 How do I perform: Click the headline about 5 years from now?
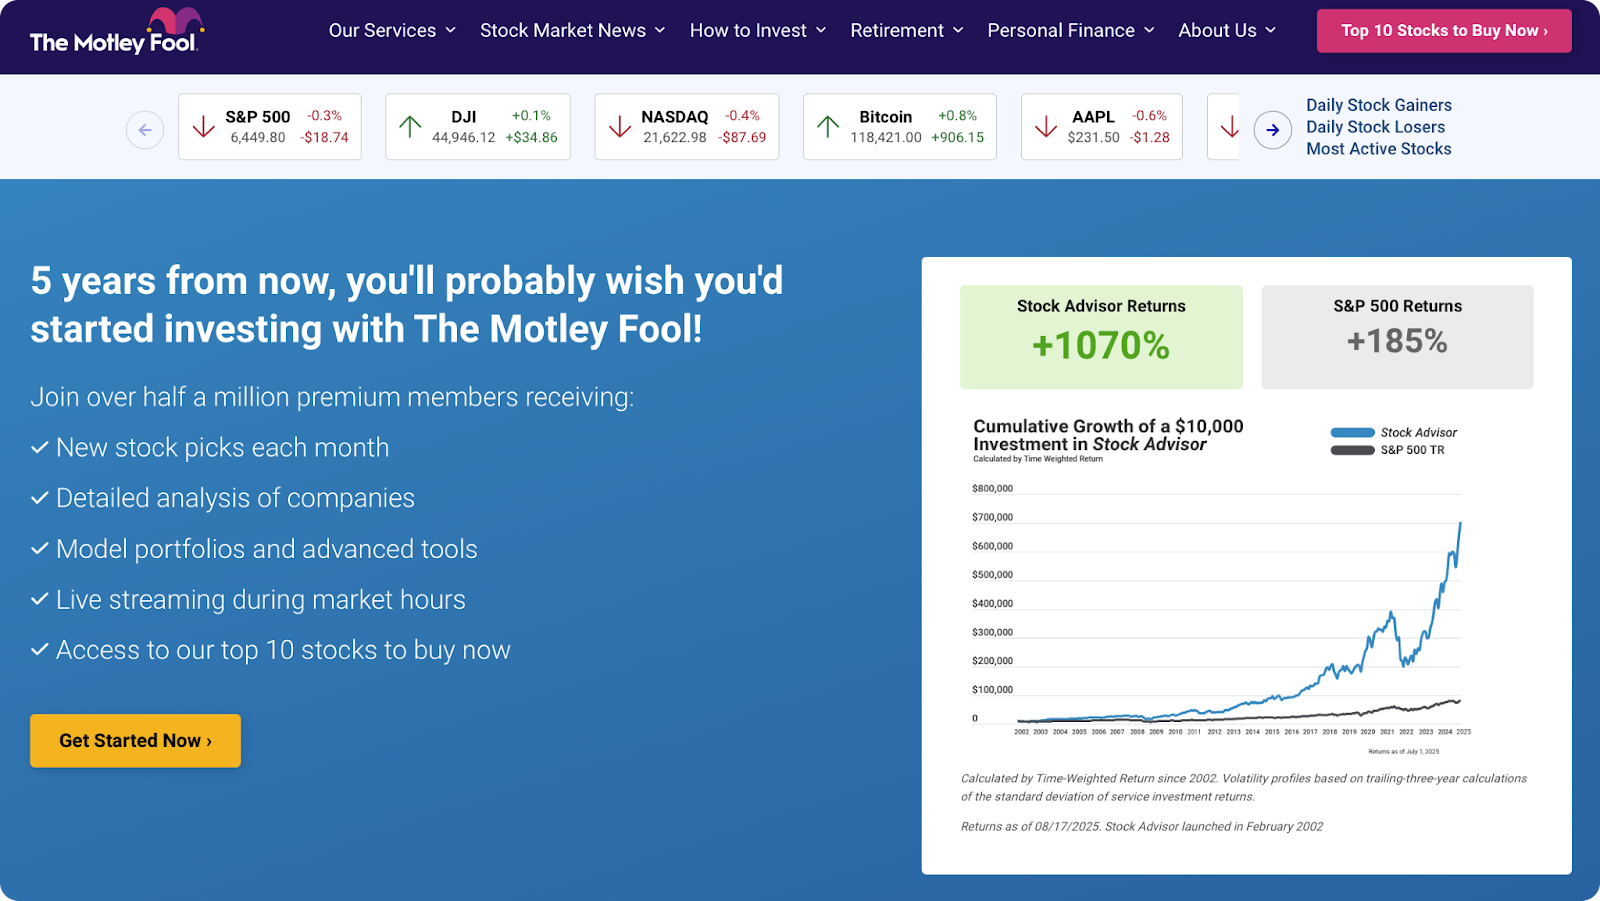click(x=407, y=305)
